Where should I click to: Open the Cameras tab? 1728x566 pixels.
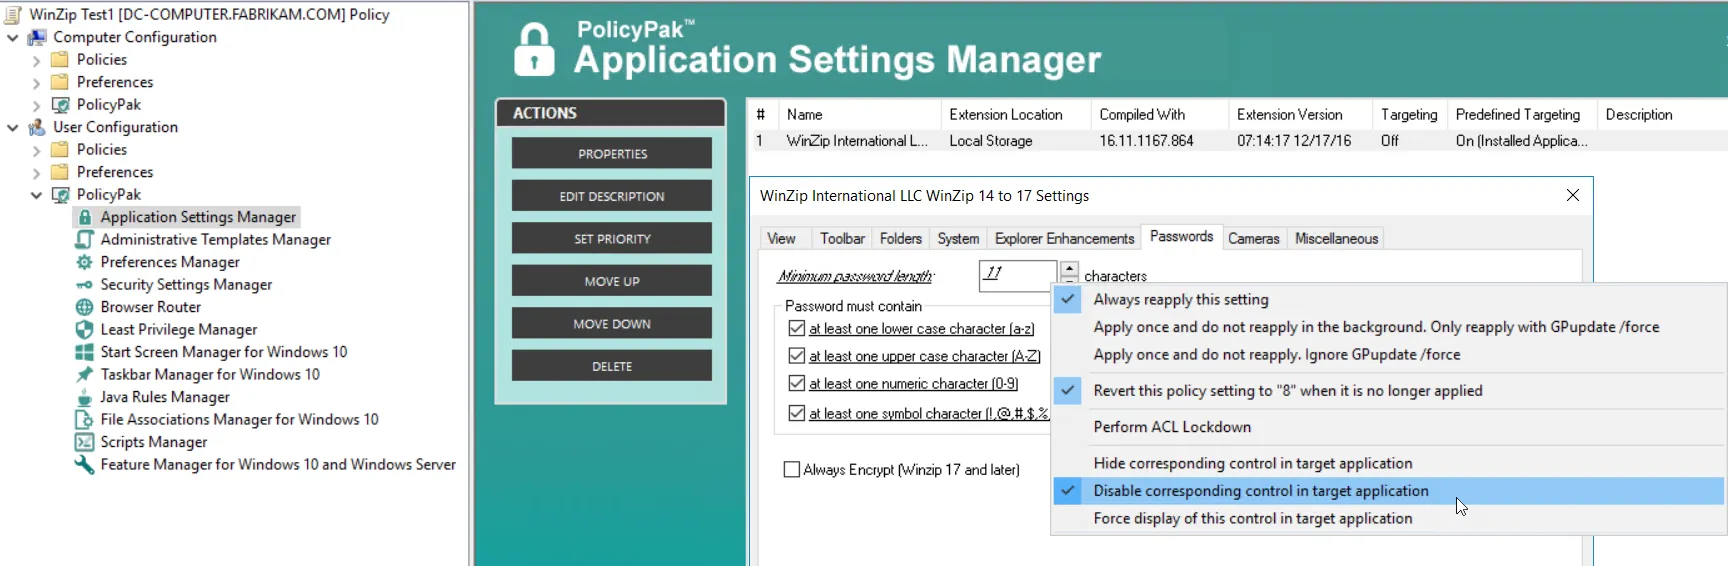point(1254,238)
